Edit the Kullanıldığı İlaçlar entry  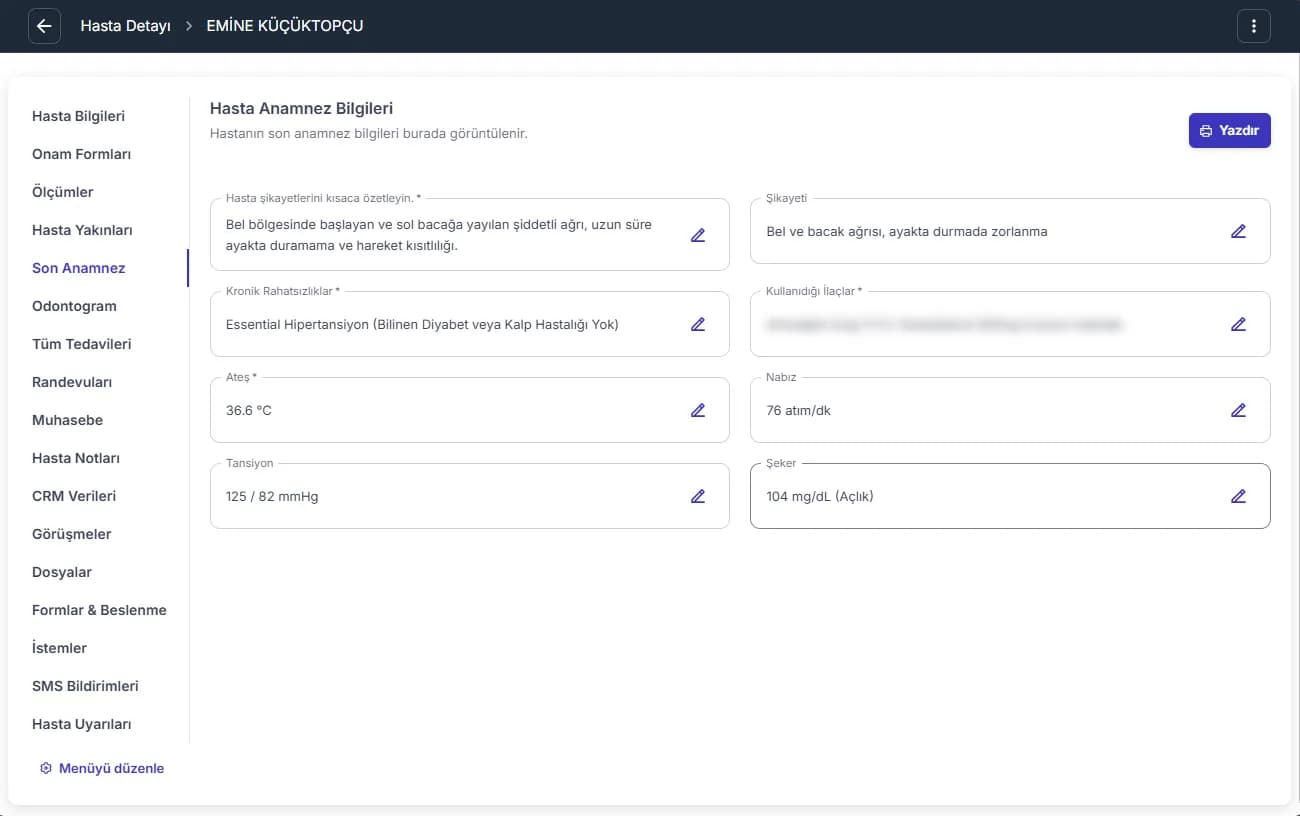1238,324
